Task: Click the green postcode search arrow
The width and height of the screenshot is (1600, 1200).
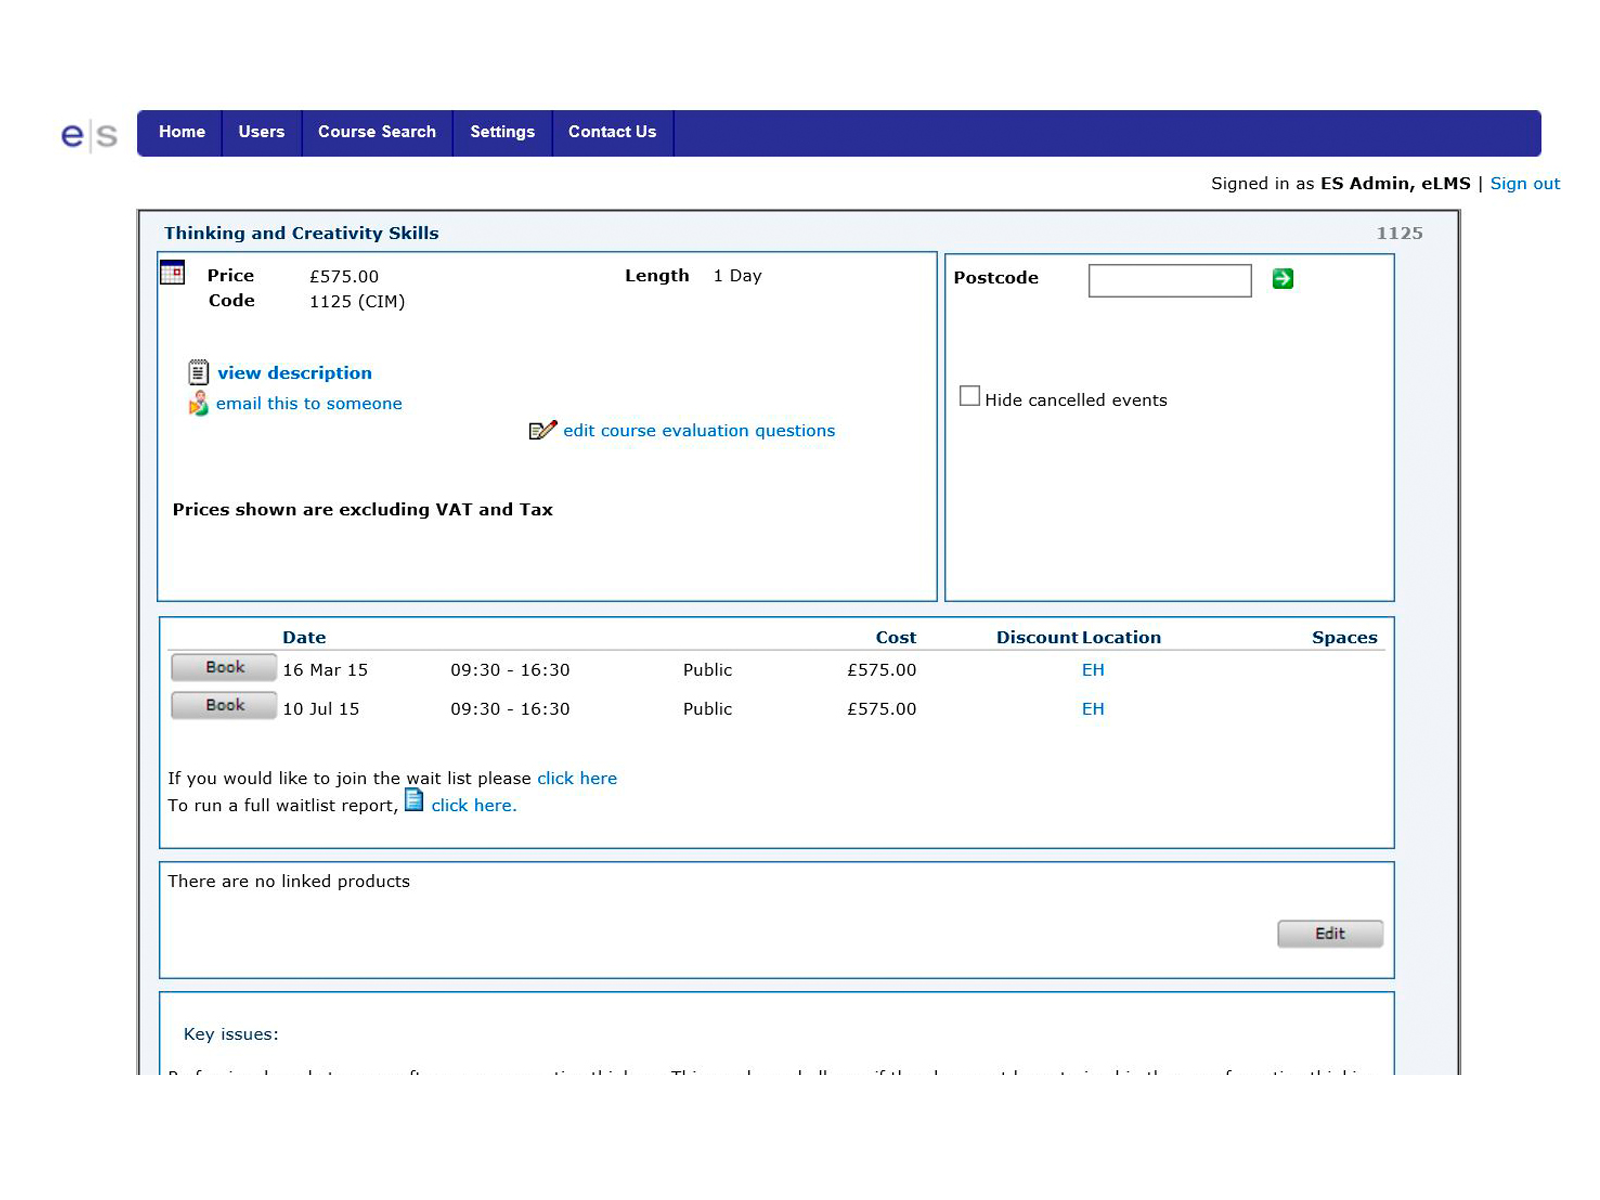Action: click(1283, 279)
